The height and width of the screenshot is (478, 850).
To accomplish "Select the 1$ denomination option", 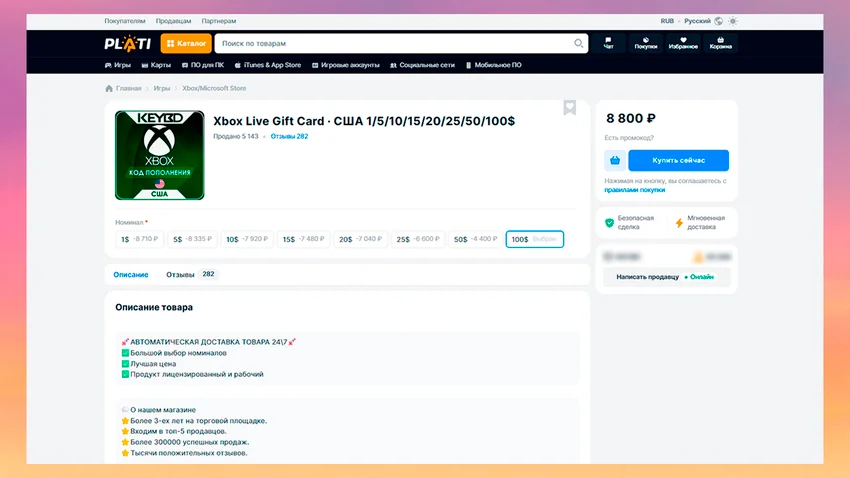I will click(139, 239).
